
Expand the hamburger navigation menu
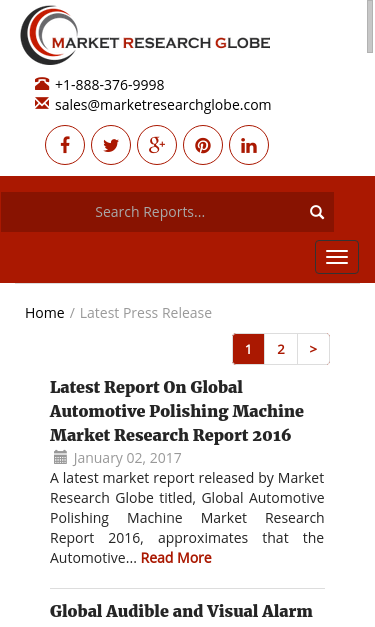click(x=337, y=257)
